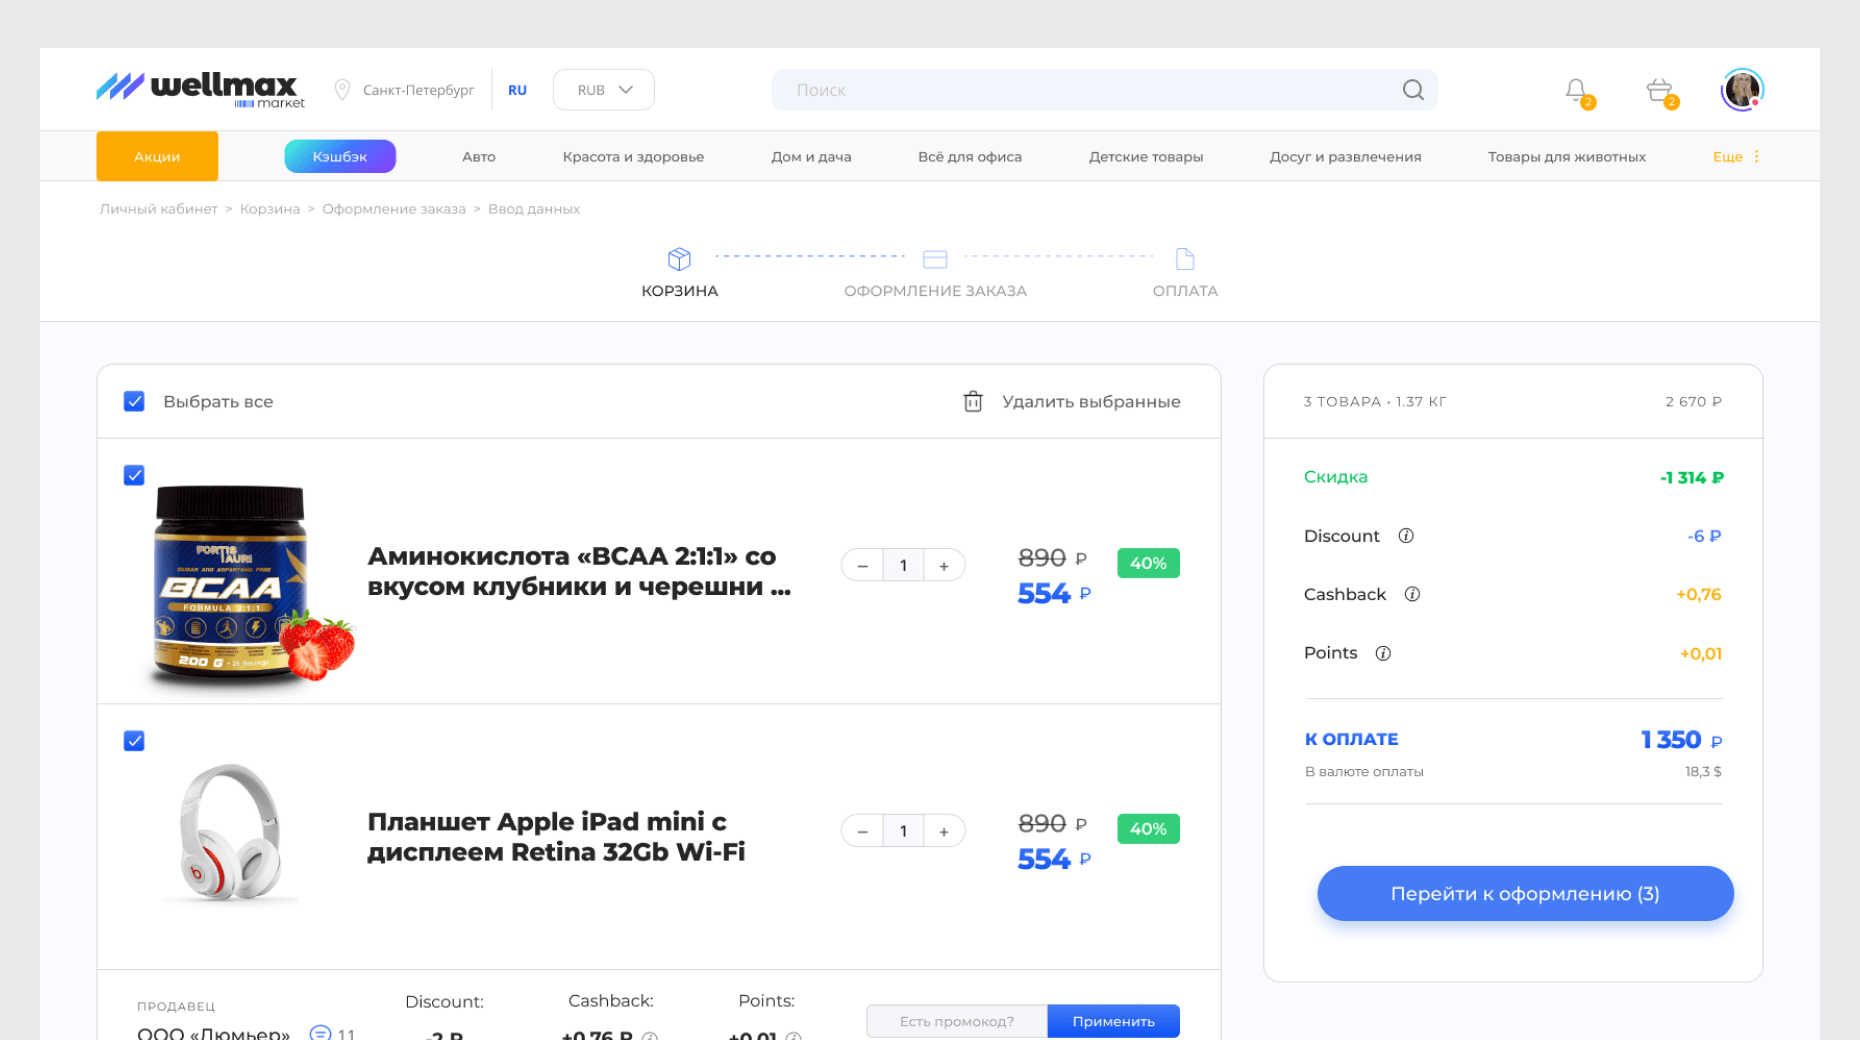Click the 40% badge on the iPad item
The height and width of the screenshot is (1040, 1860).
(x=1148, y=829)
